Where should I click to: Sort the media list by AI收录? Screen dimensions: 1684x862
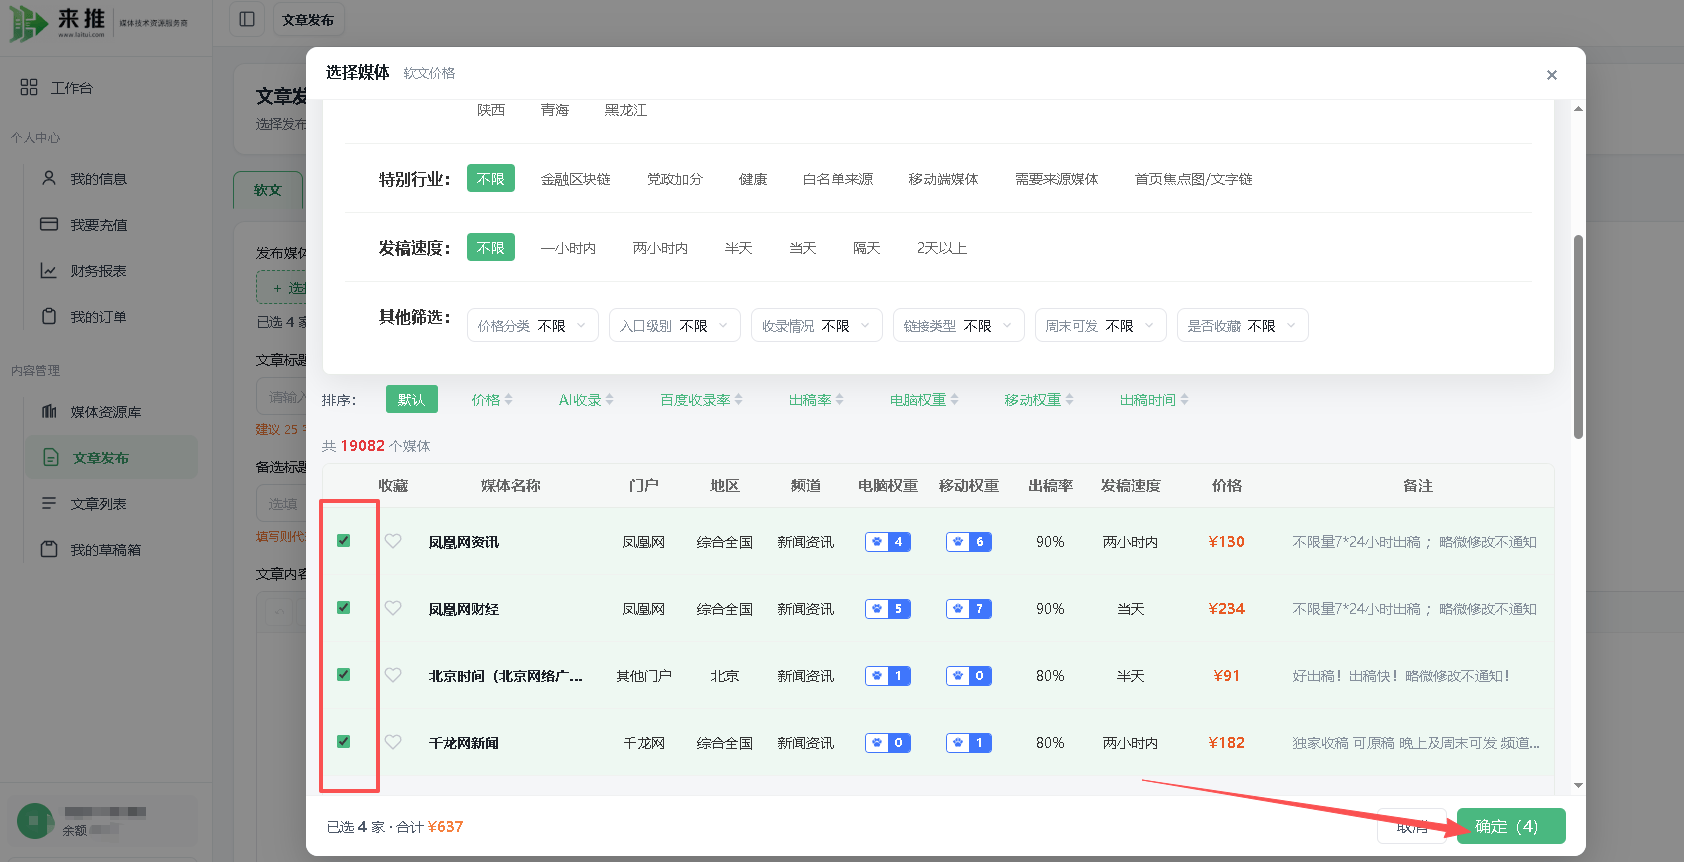click(586, 400)
